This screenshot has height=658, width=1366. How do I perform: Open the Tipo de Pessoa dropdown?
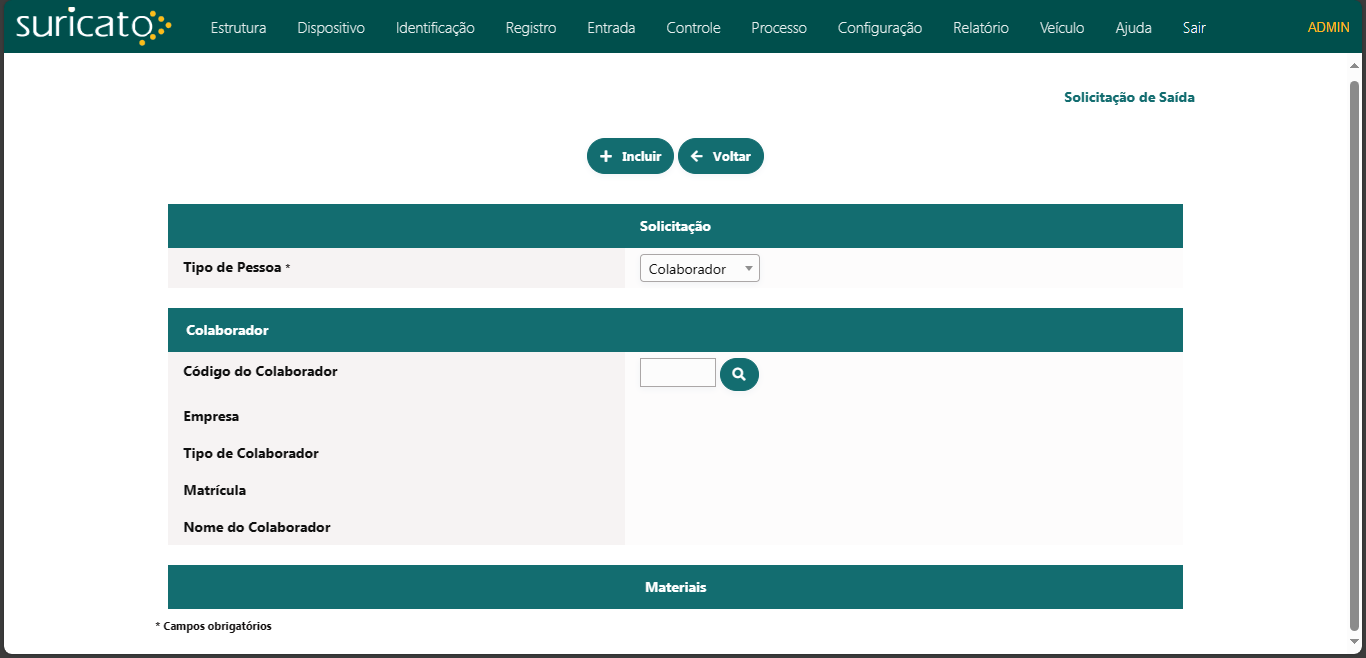tap(699, 269)
